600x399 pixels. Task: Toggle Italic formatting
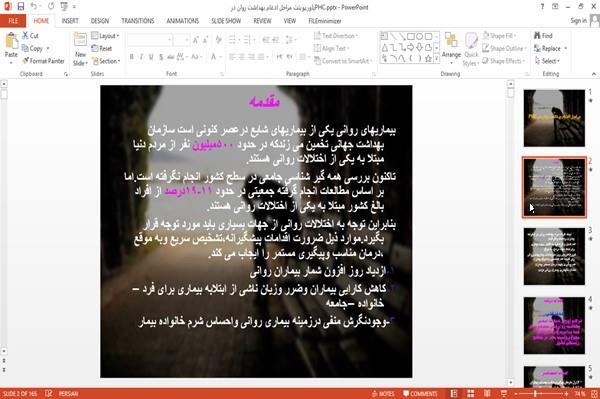click(141, 57)
